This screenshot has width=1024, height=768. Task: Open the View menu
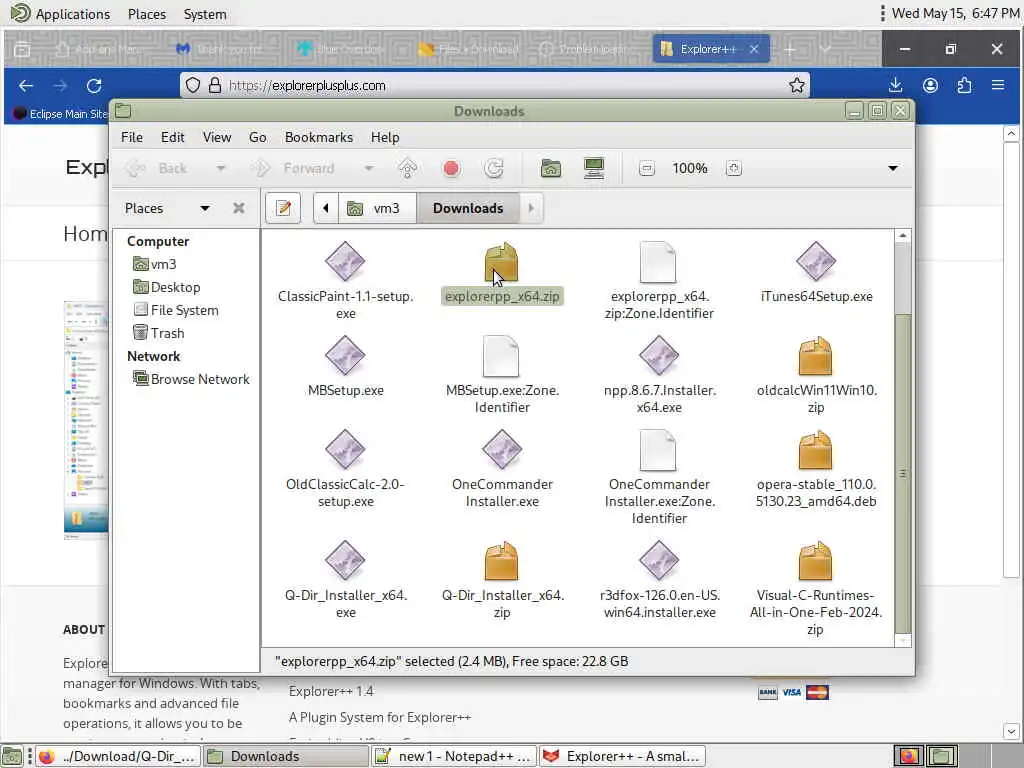216,137
